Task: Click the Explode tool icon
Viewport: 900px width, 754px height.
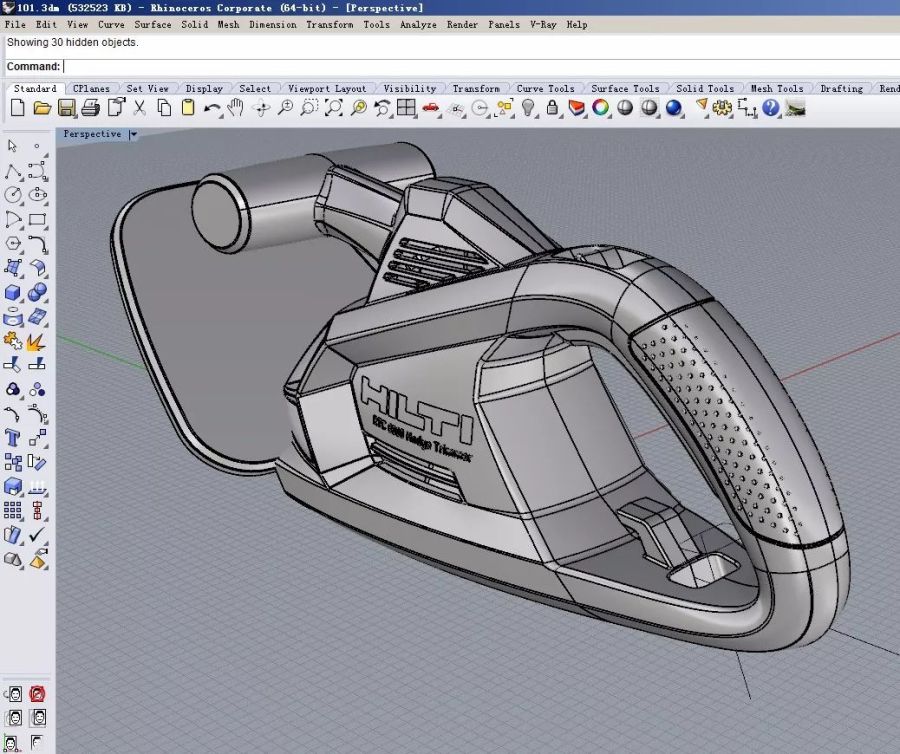Action: tap(37, 342)
